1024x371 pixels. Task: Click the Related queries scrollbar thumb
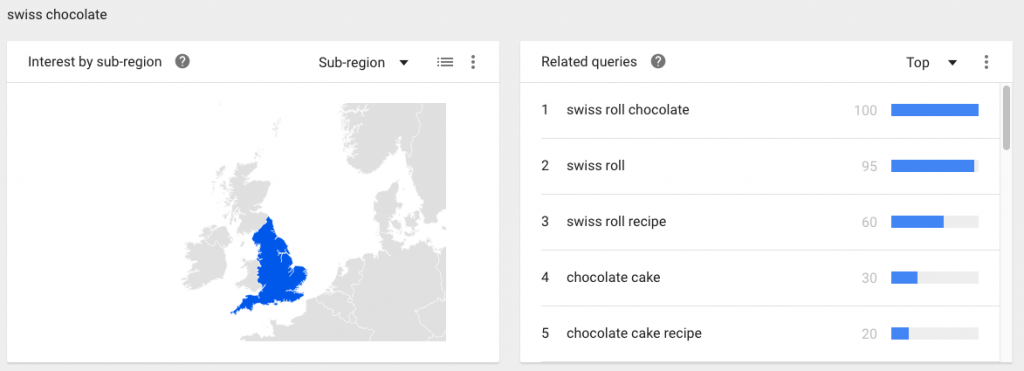click(x=1006, y=118)
